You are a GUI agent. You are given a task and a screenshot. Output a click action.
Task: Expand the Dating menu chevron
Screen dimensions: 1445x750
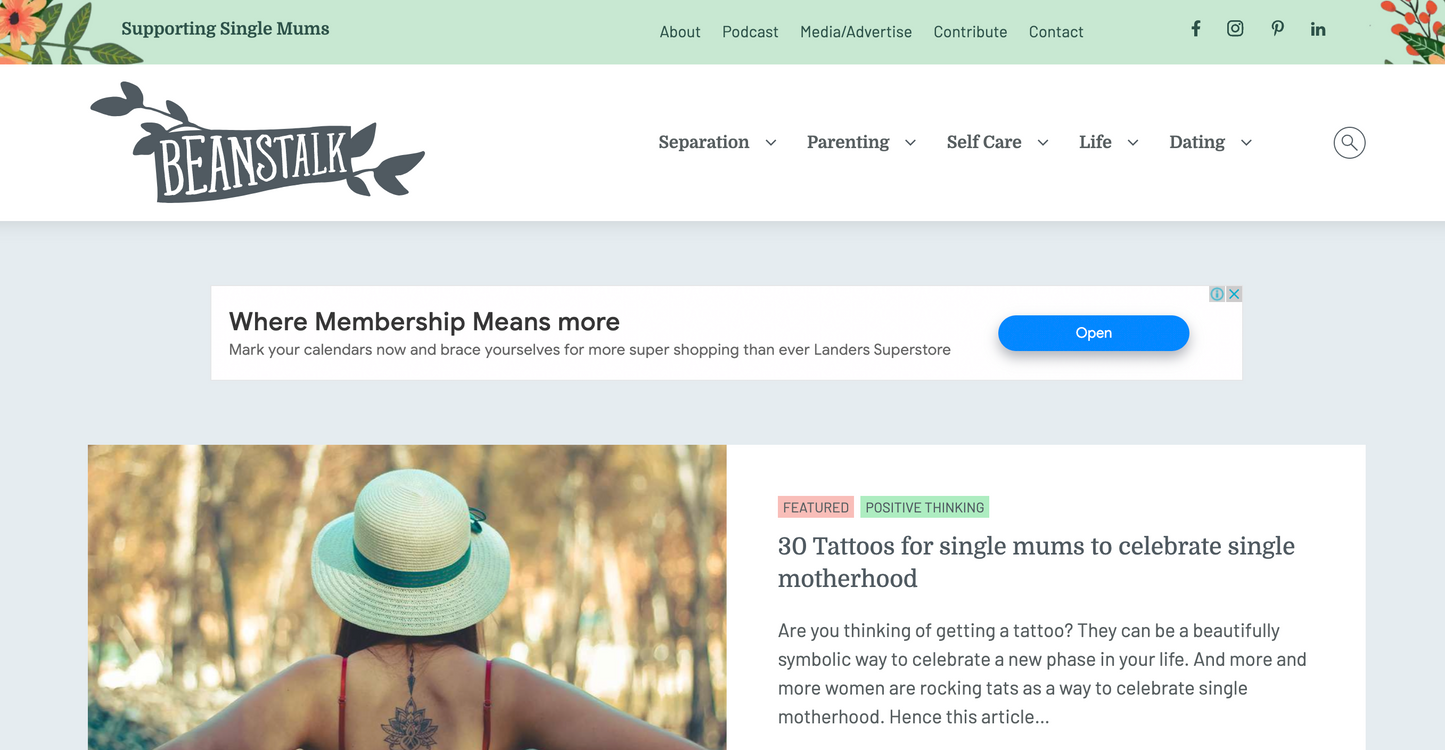point(1246,143)
